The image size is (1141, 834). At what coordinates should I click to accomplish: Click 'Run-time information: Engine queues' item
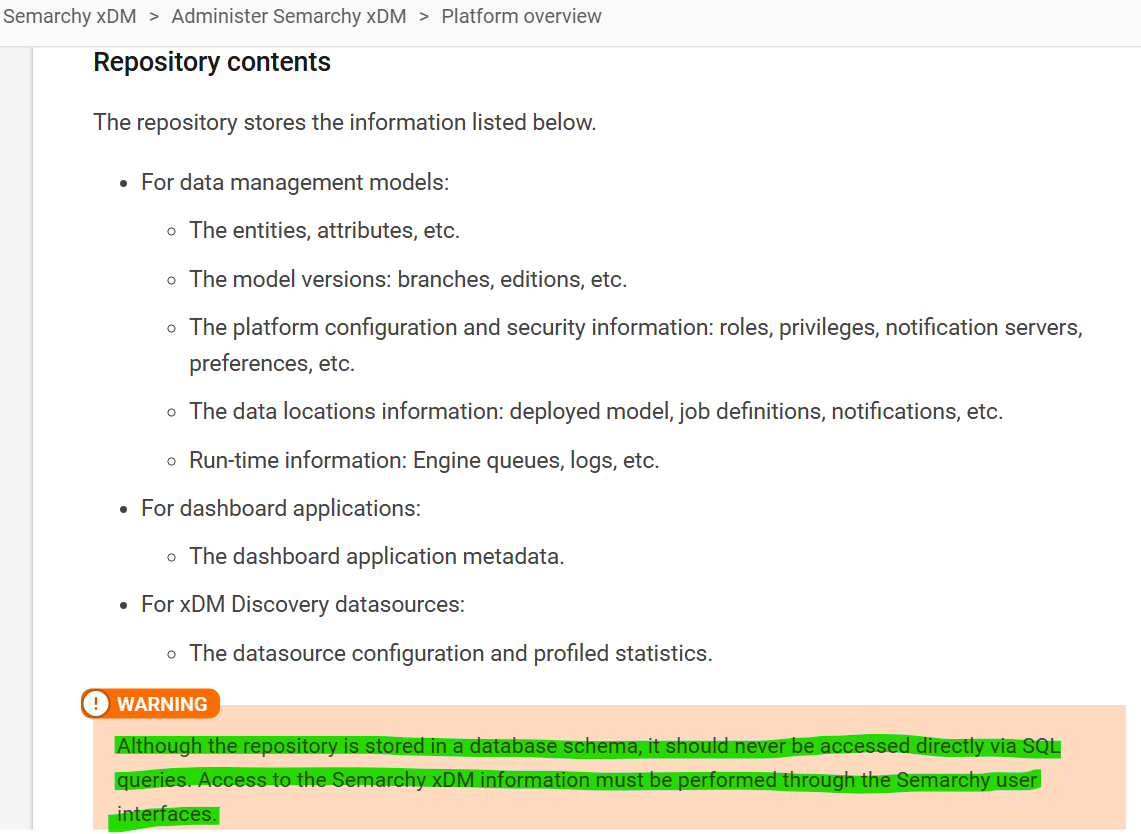tap(424, 460)
